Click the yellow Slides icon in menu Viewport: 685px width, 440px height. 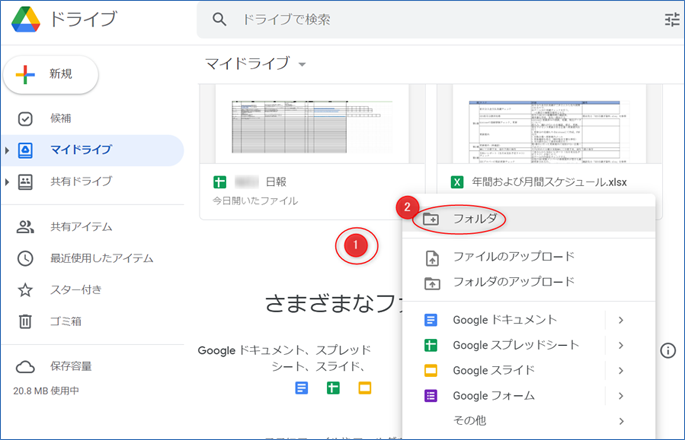[x=431, y=371]
